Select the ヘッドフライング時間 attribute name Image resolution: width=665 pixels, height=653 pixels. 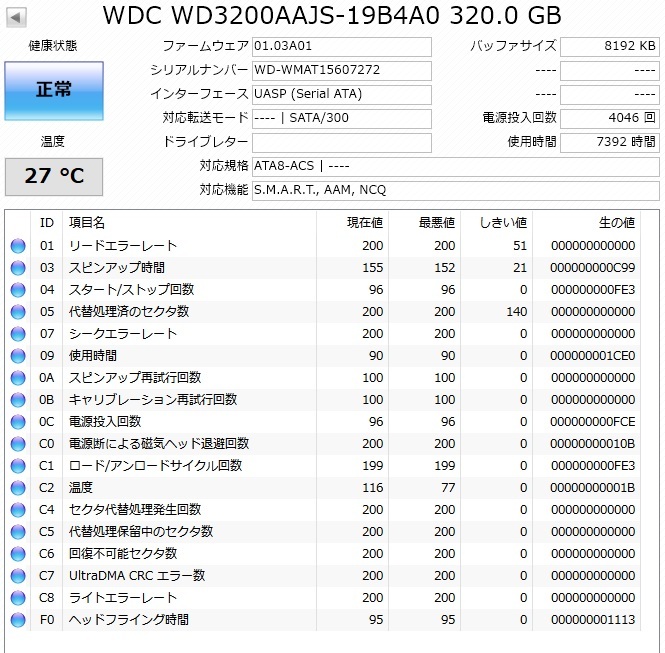click(129, 620)
